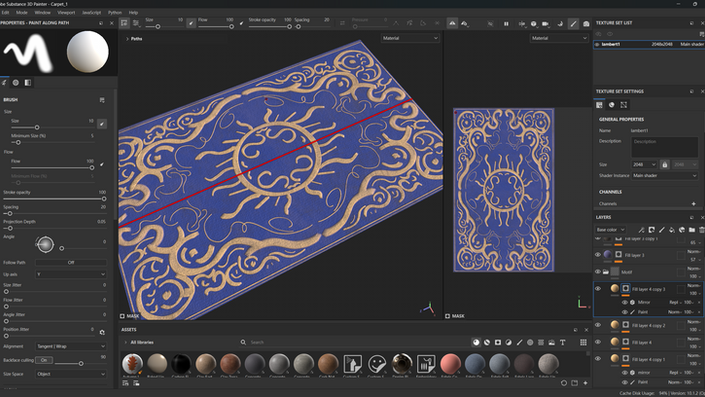Toggle symmetry in the top toolbar

click(x=452, y=23)
